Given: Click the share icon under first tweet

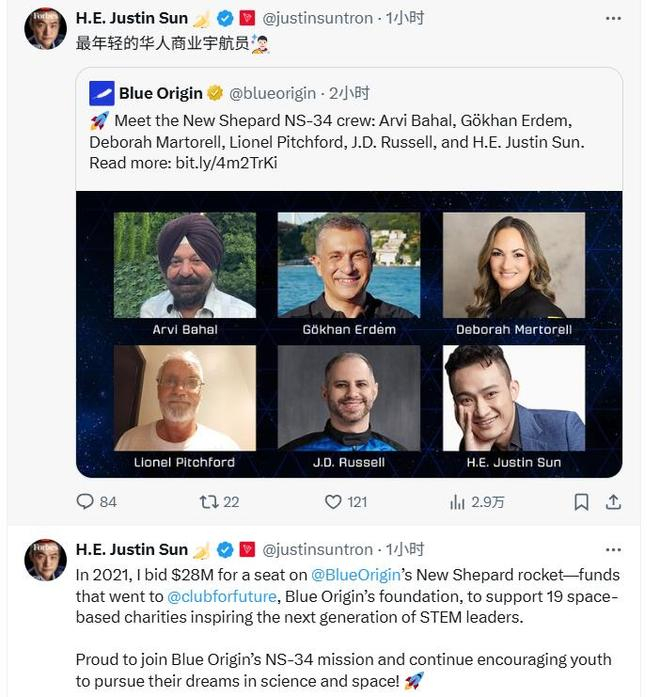Looking at the screenshot, I should point(614,502).
